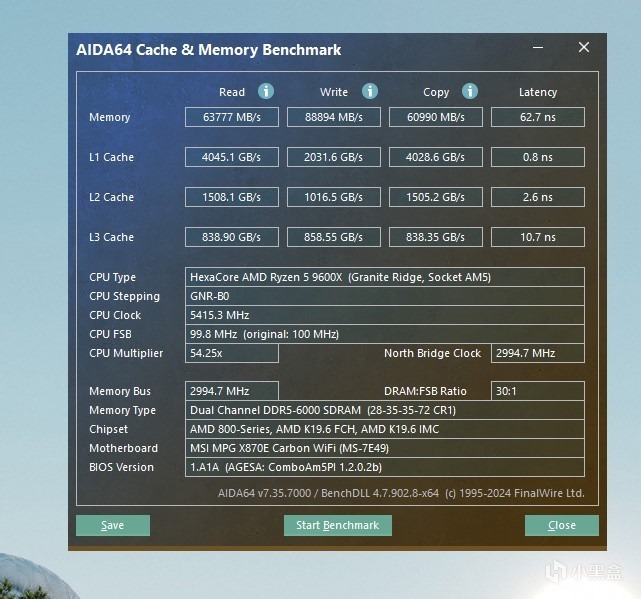This screenshot has height=599, width=641.
Task: Click the Write column header
Action: [334, 92]
